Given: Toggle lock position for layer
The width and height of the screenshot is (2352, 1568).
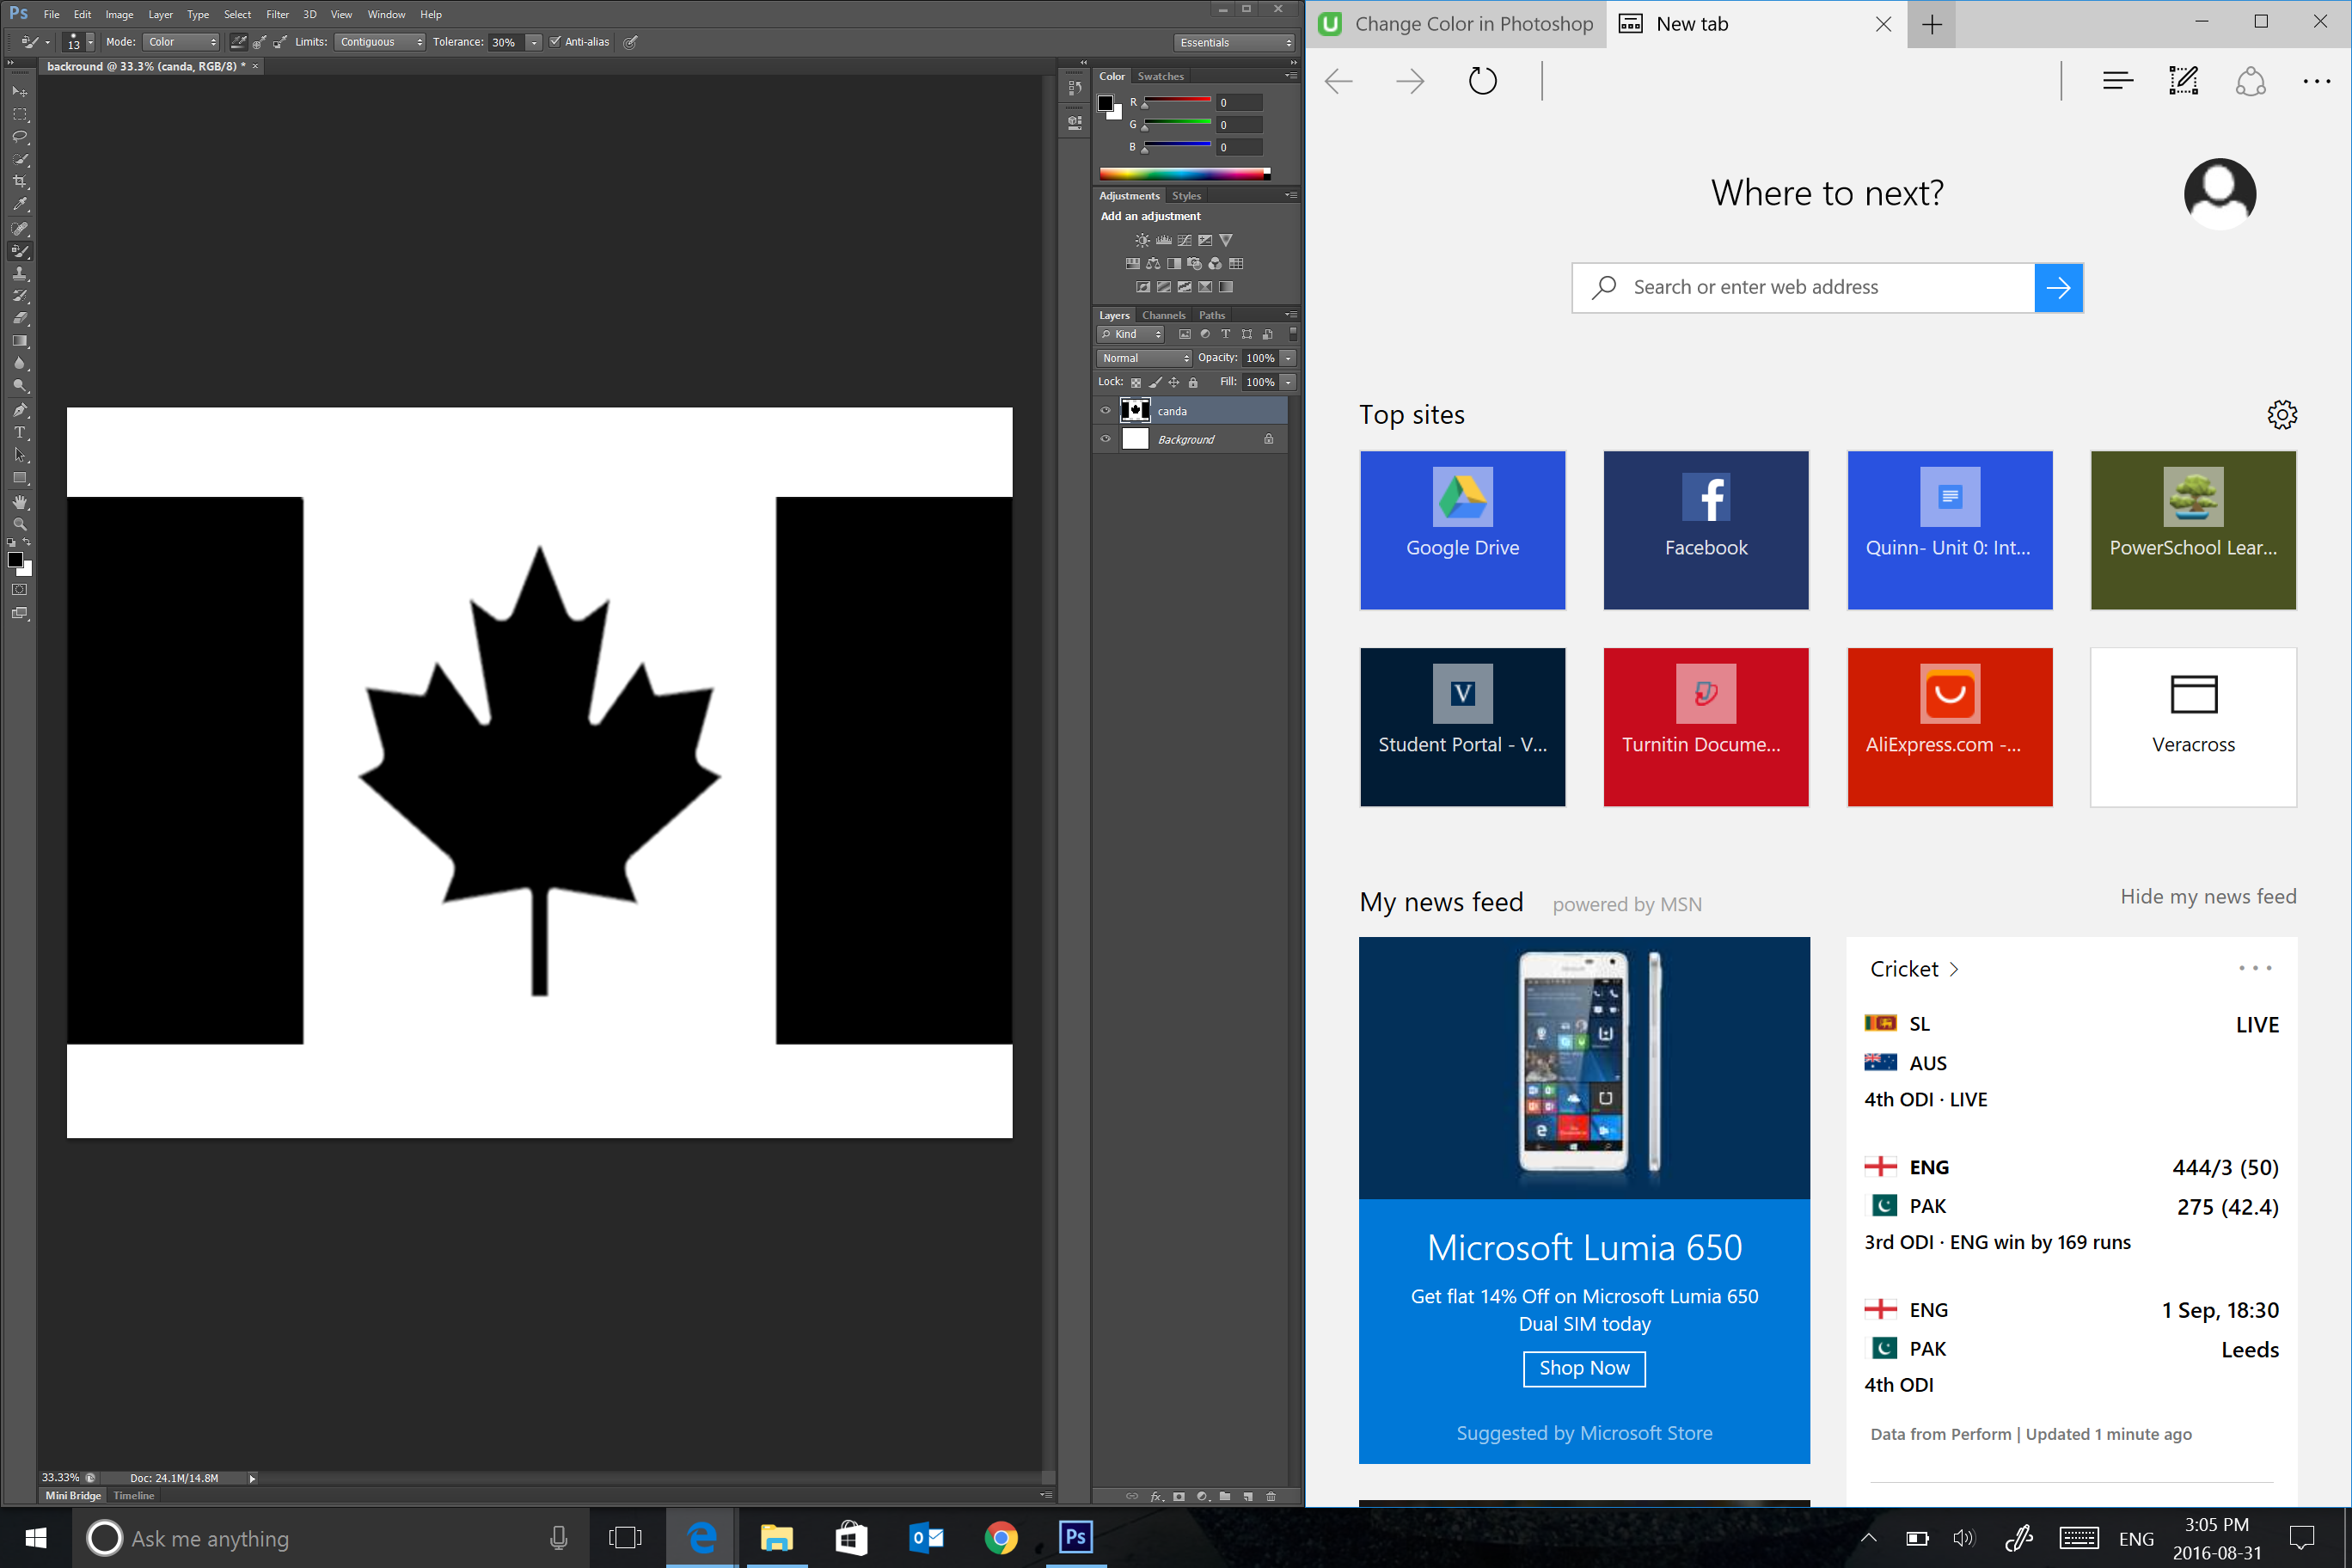Looking at the screenshot, I should click(1174, 382).
